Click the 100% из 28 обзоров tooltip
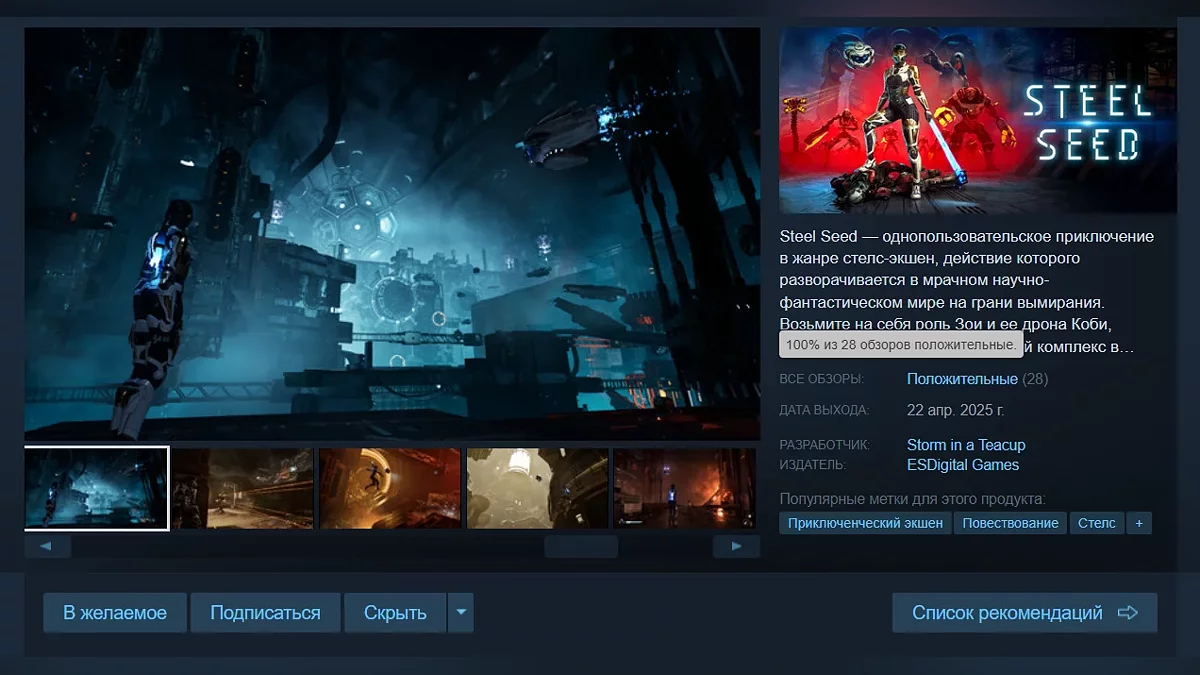The image size is (1200, 675). tap(900, 345)
